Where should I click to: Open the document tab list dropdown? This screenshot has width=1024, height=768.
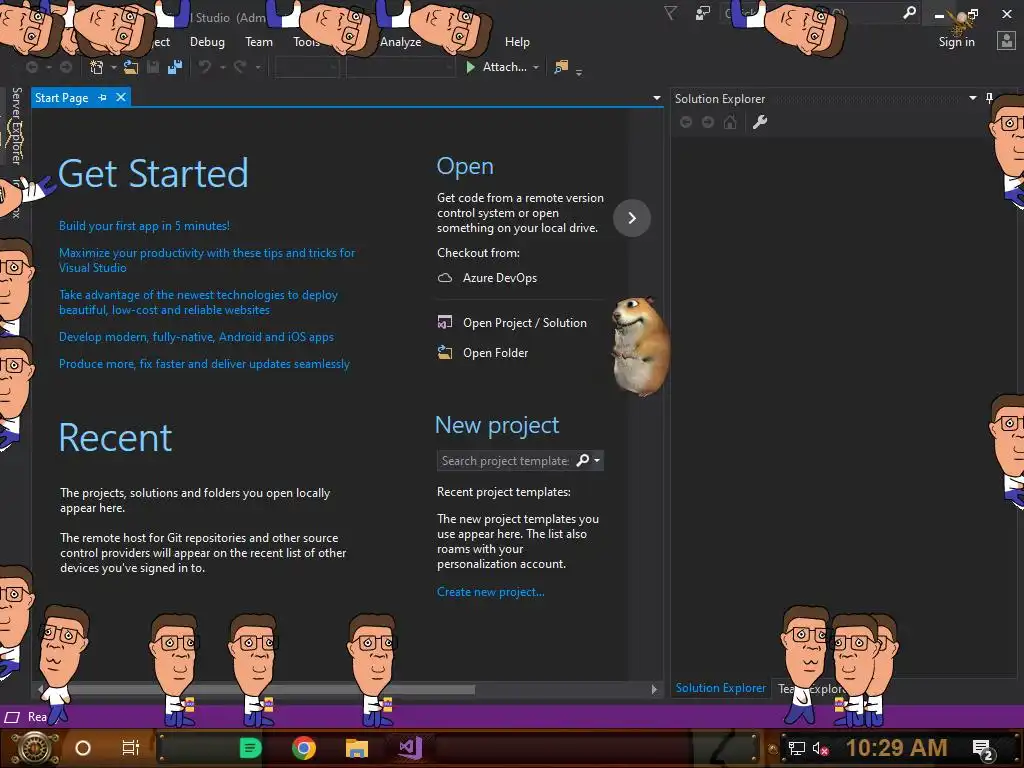click(656, 98)
